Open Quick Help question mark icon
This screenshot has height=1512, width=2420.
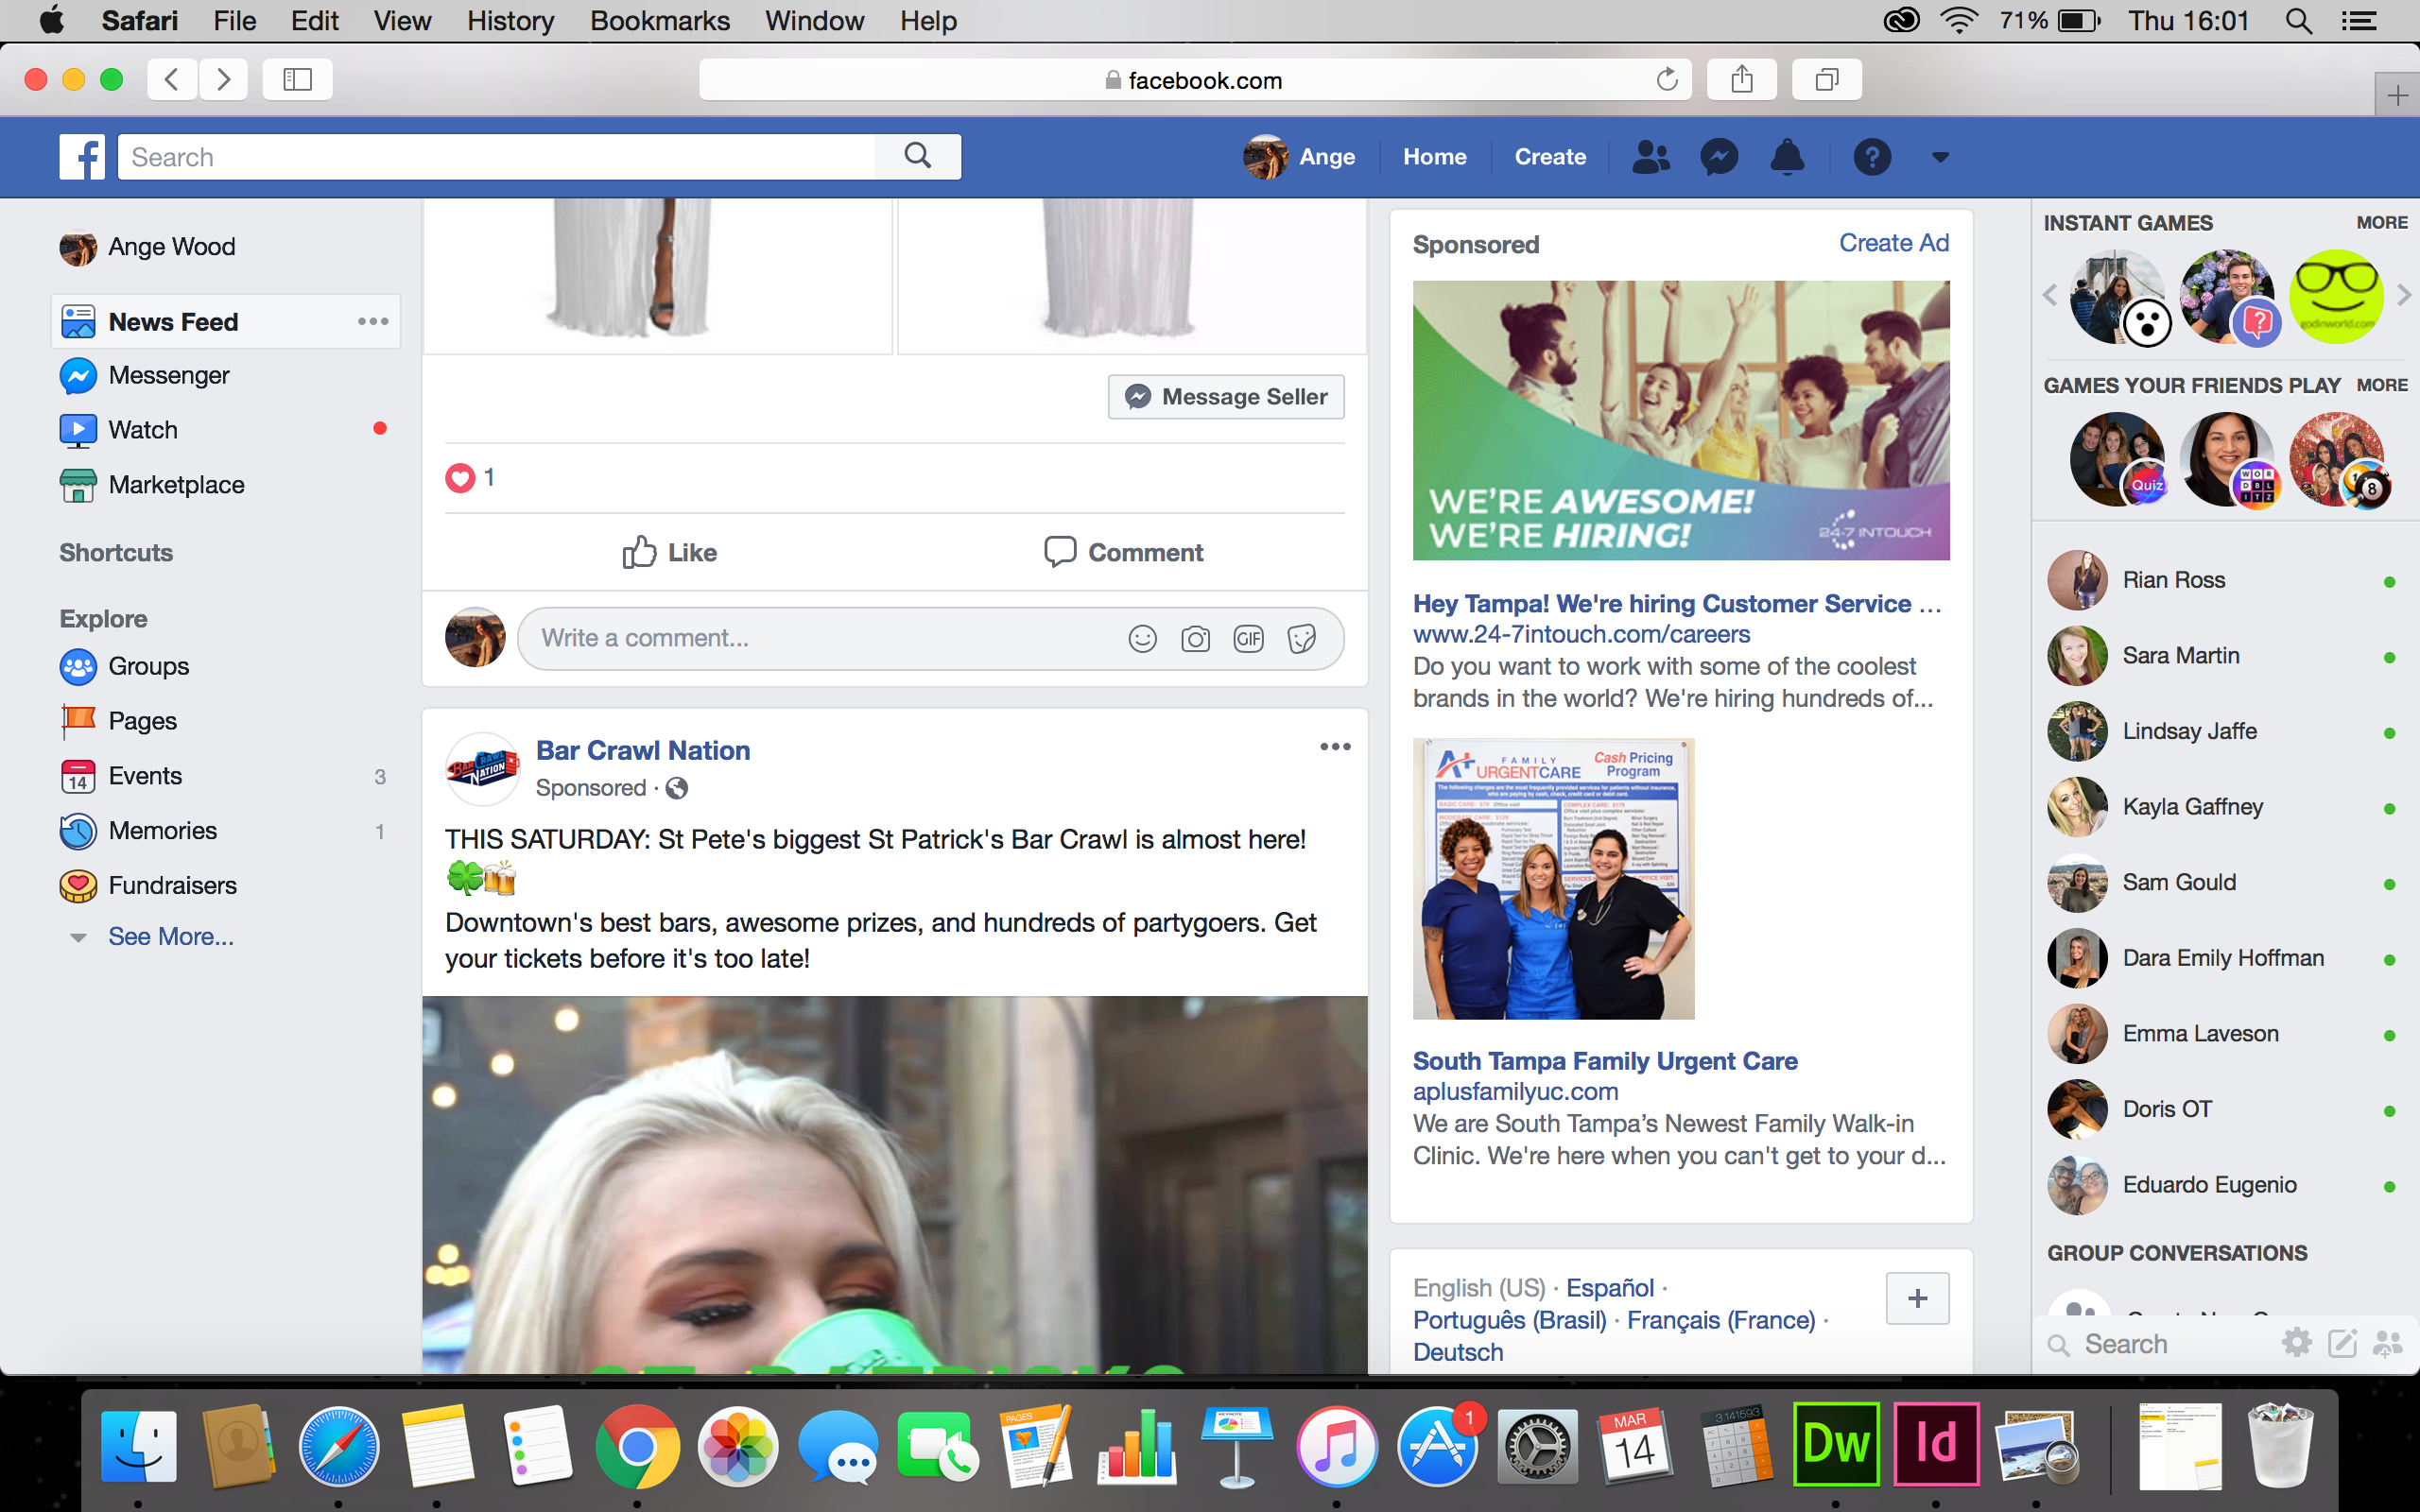click(x=1872, y=157)
